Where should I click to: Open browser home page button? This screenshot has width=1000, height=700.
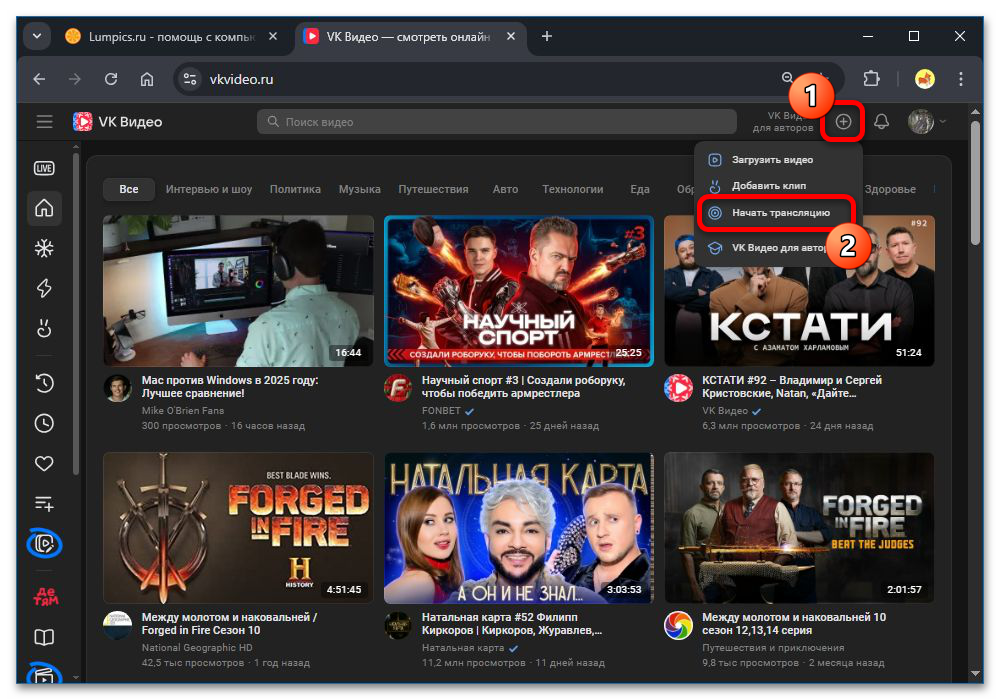click(x=147, y=79)
